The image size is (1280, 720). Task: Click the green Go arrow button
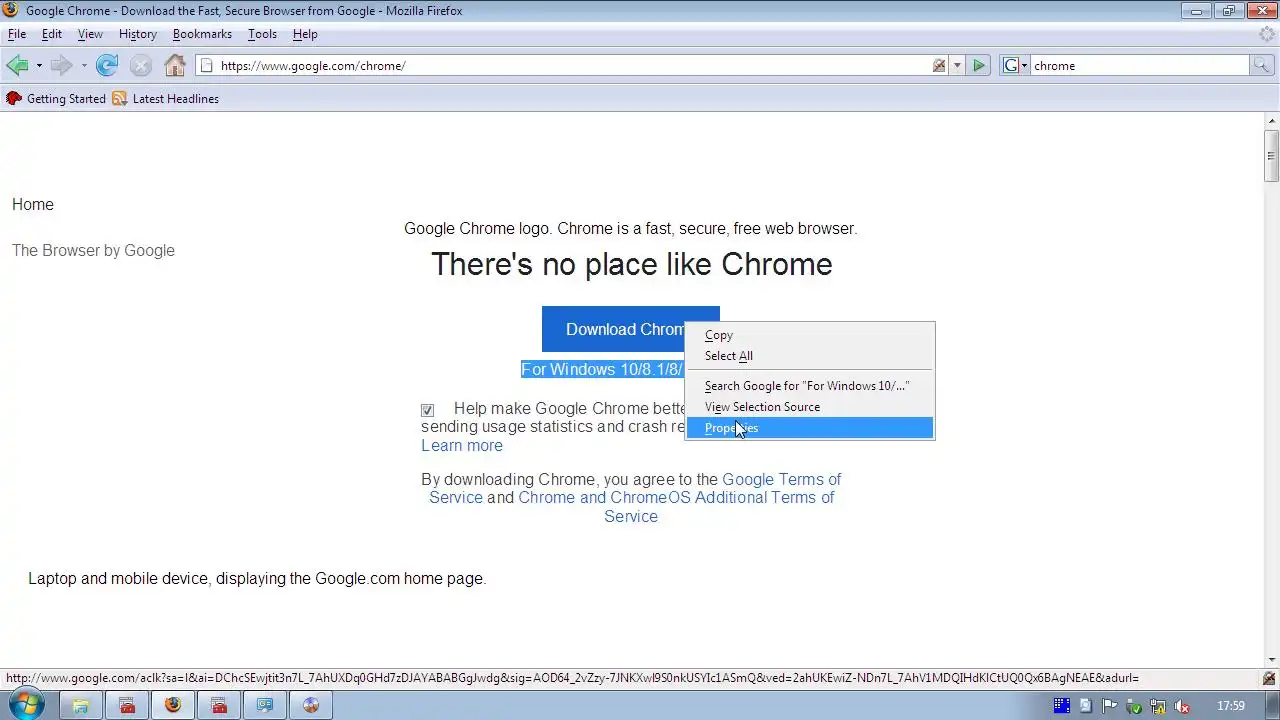(x=979, y=66)
